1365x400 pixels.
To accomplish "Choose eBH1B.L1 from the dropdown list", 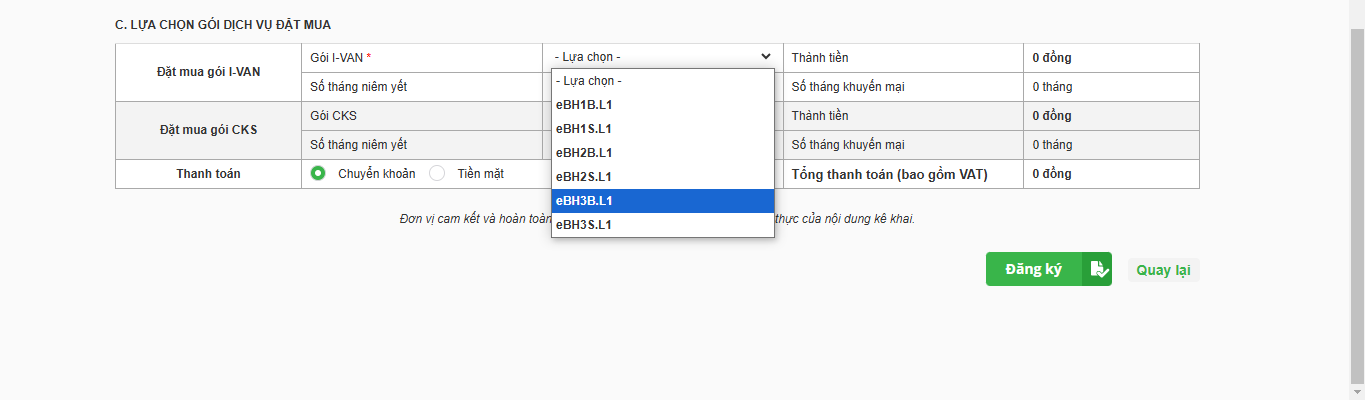I will [663, 105].
